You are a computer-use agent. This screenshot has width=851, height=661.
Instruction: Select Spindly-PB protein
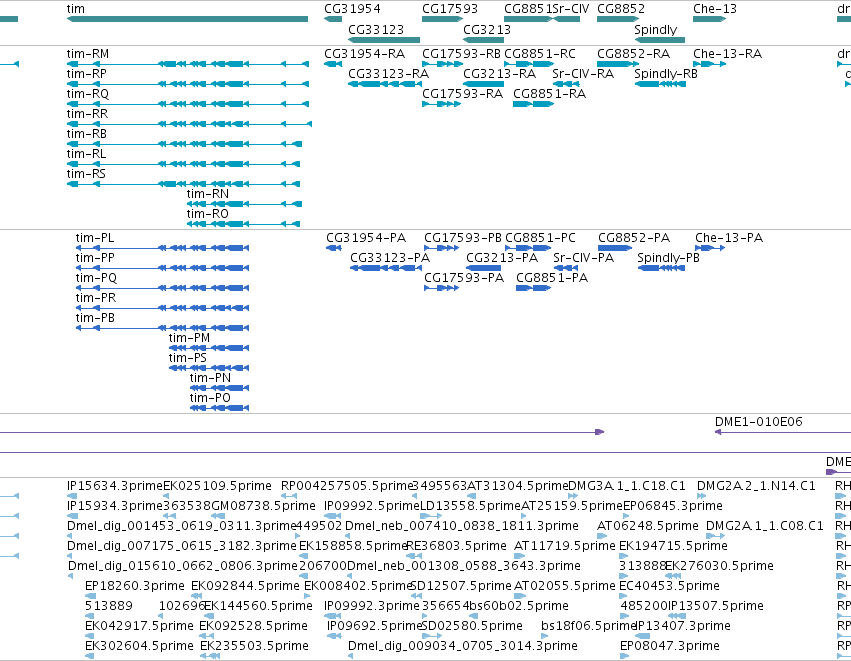click(661, 268)
